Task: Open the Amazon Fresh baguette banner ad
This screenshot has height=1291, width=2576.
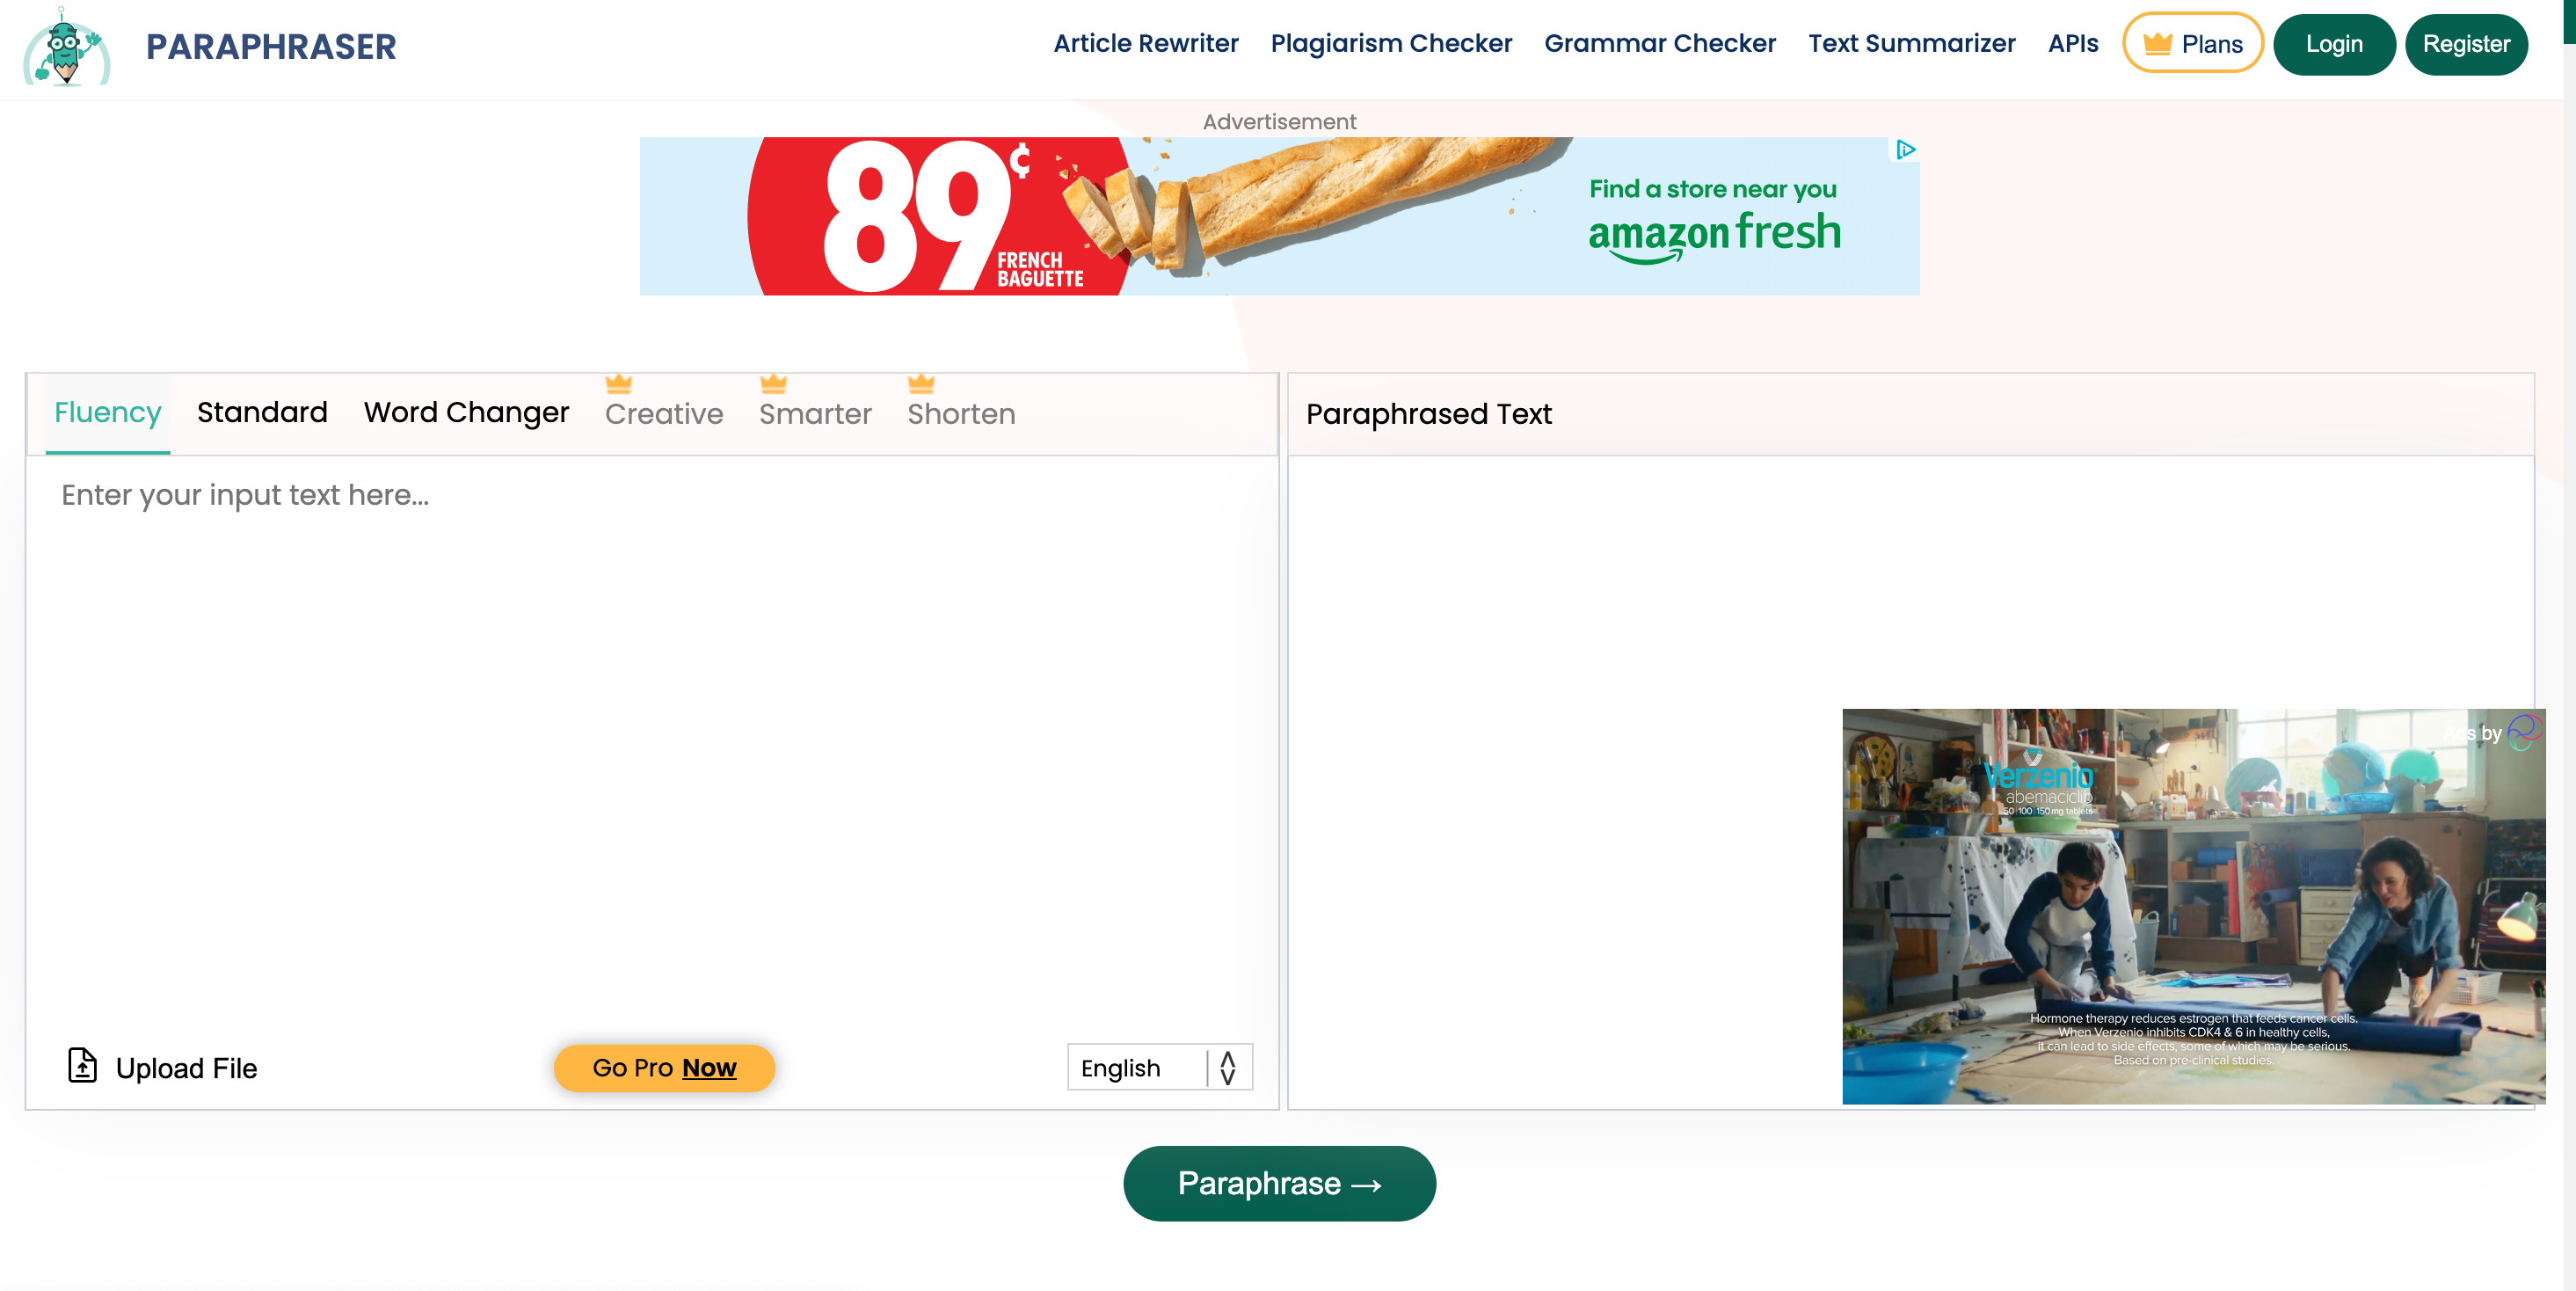Action: 1279,216
